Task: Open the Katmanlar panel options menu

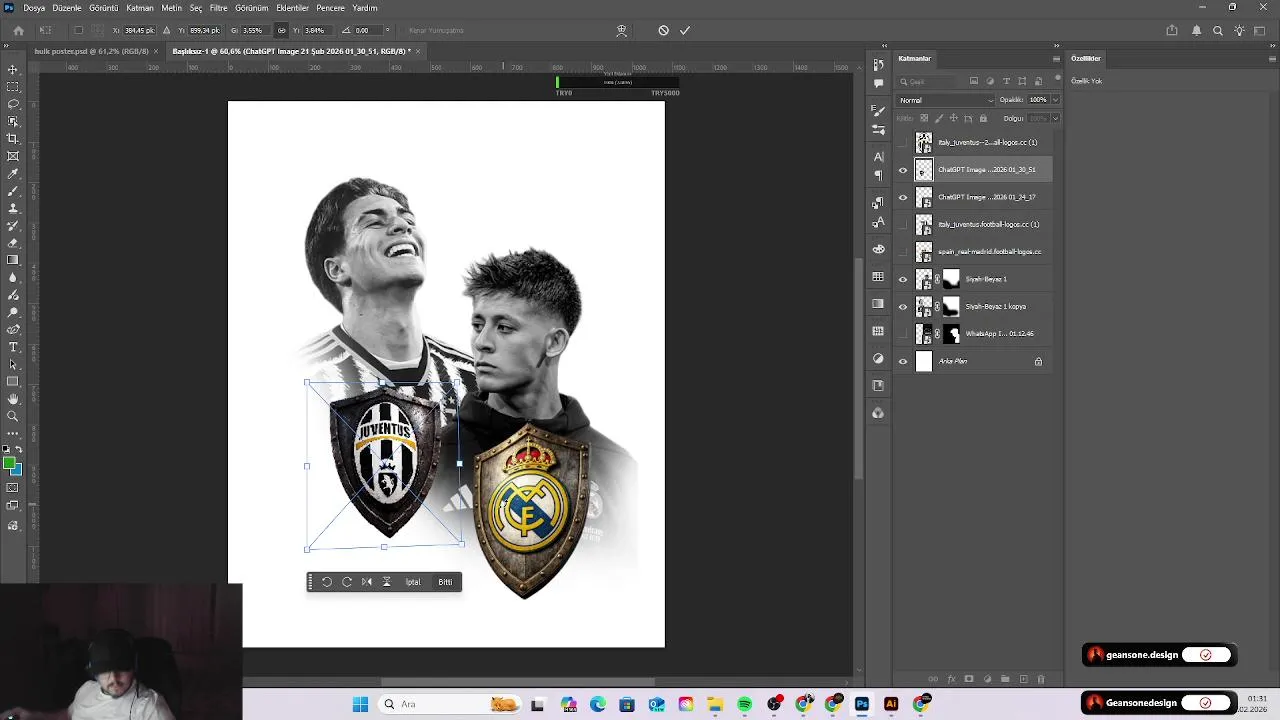Action: pos(1056,59)
